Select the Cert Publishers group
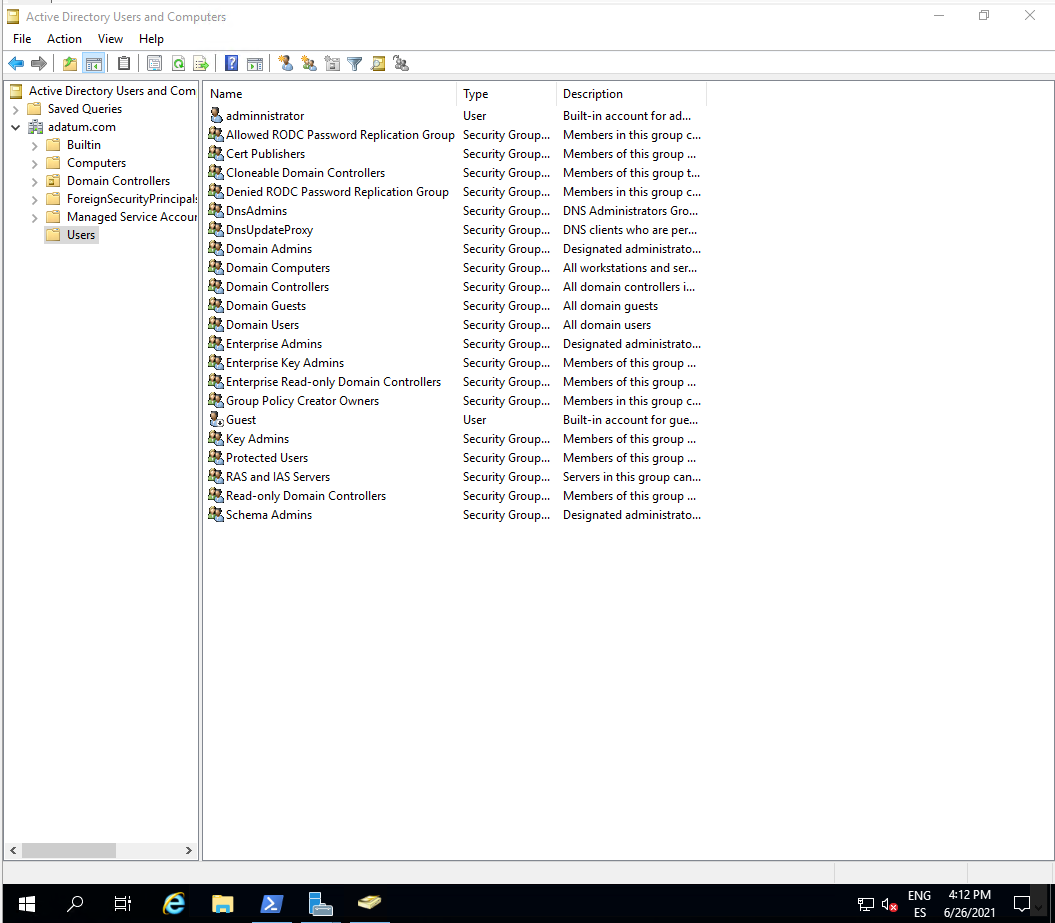 tap(256, 154)
